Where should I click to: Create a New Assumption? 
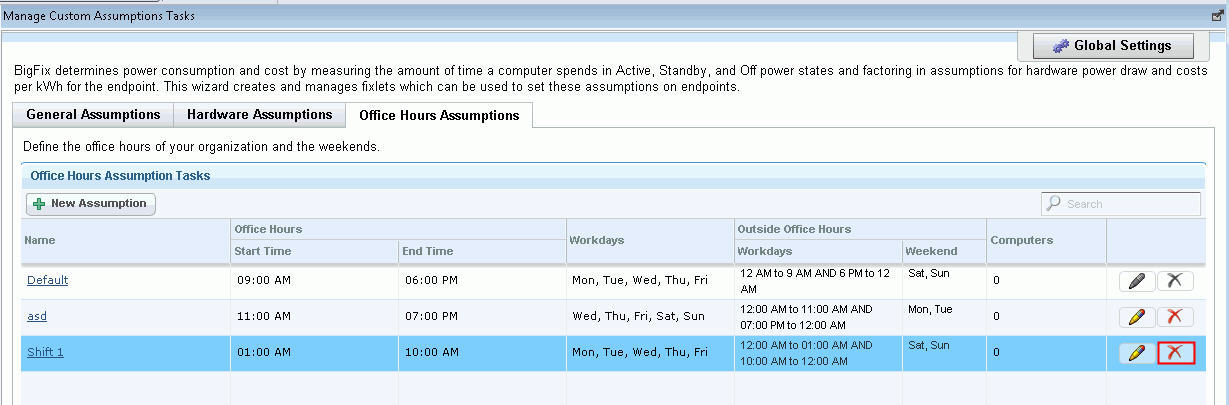point(90,204)
